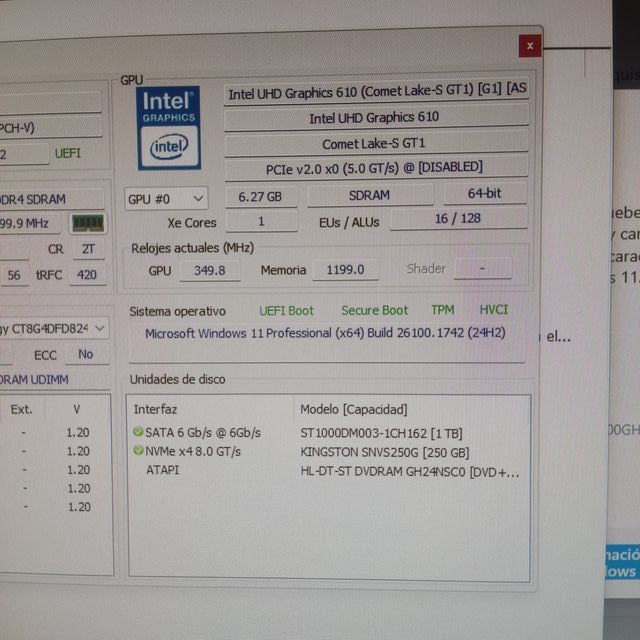Select the ATAPI drive row
Viewport: 640px width, 640px height.
click(x=329, y=471)
